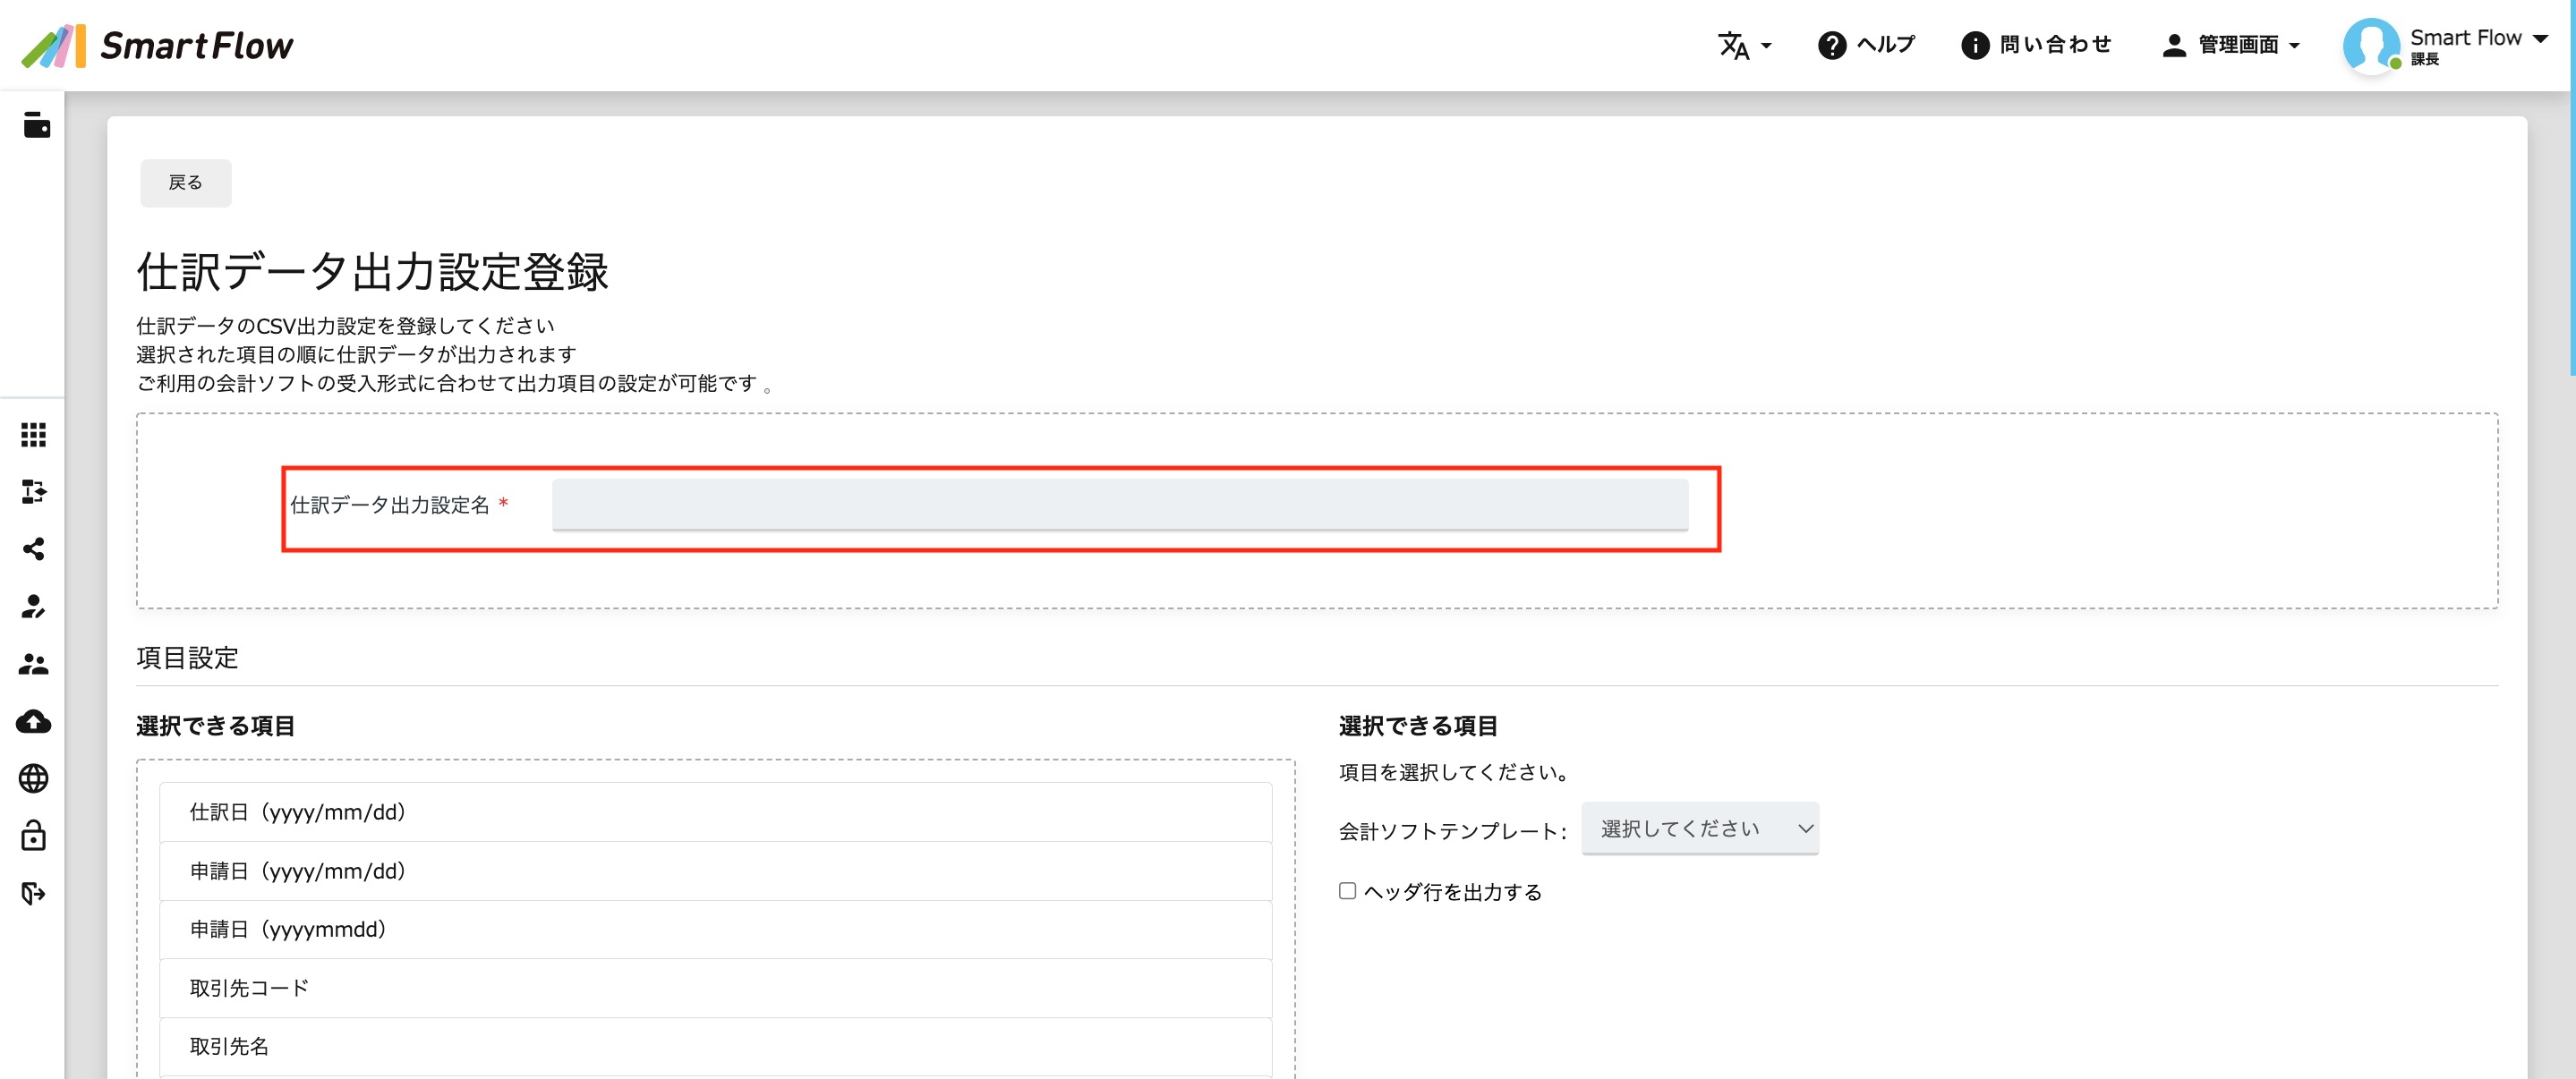Click the share icon in sidebar
2576x1079 pixels.
pyautogui.click(x=34, y=548)
